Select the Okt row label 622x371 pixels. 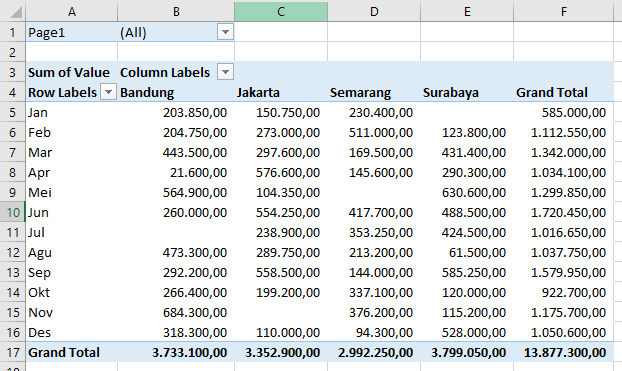39,292
